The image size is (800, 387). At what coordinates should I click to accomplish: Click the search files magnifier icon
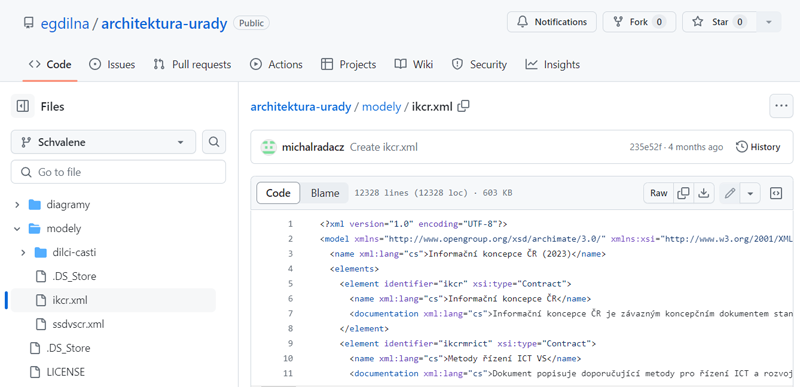pos(214,142)
